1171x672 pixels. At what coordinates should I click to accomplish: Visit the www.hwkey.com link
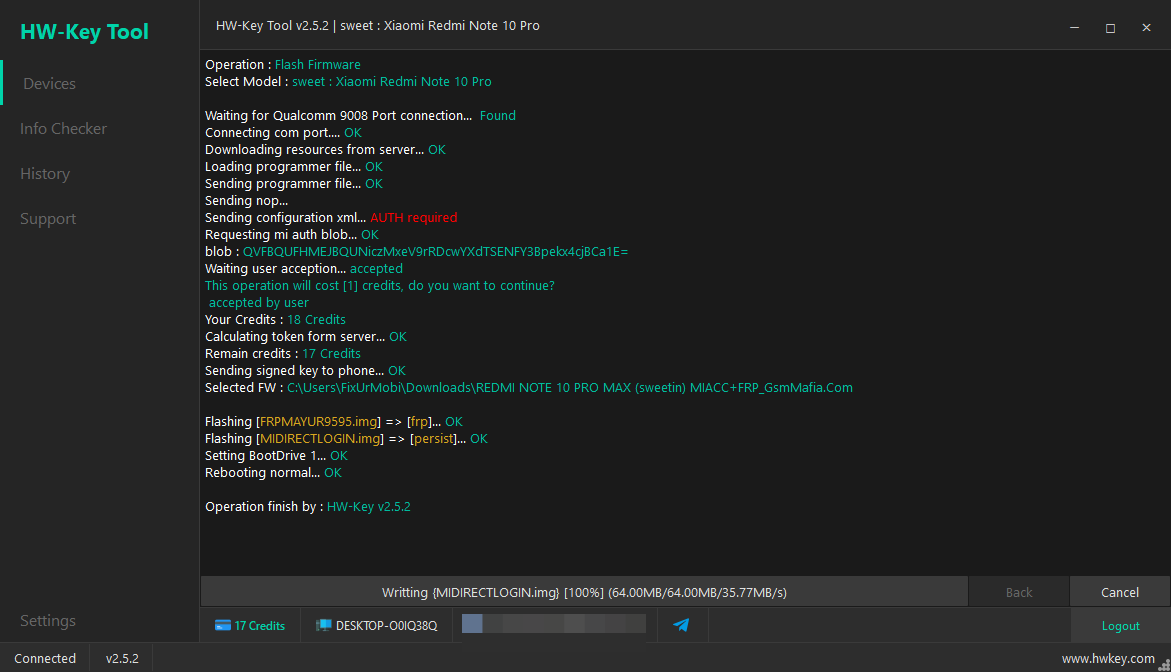point(1108,659)
